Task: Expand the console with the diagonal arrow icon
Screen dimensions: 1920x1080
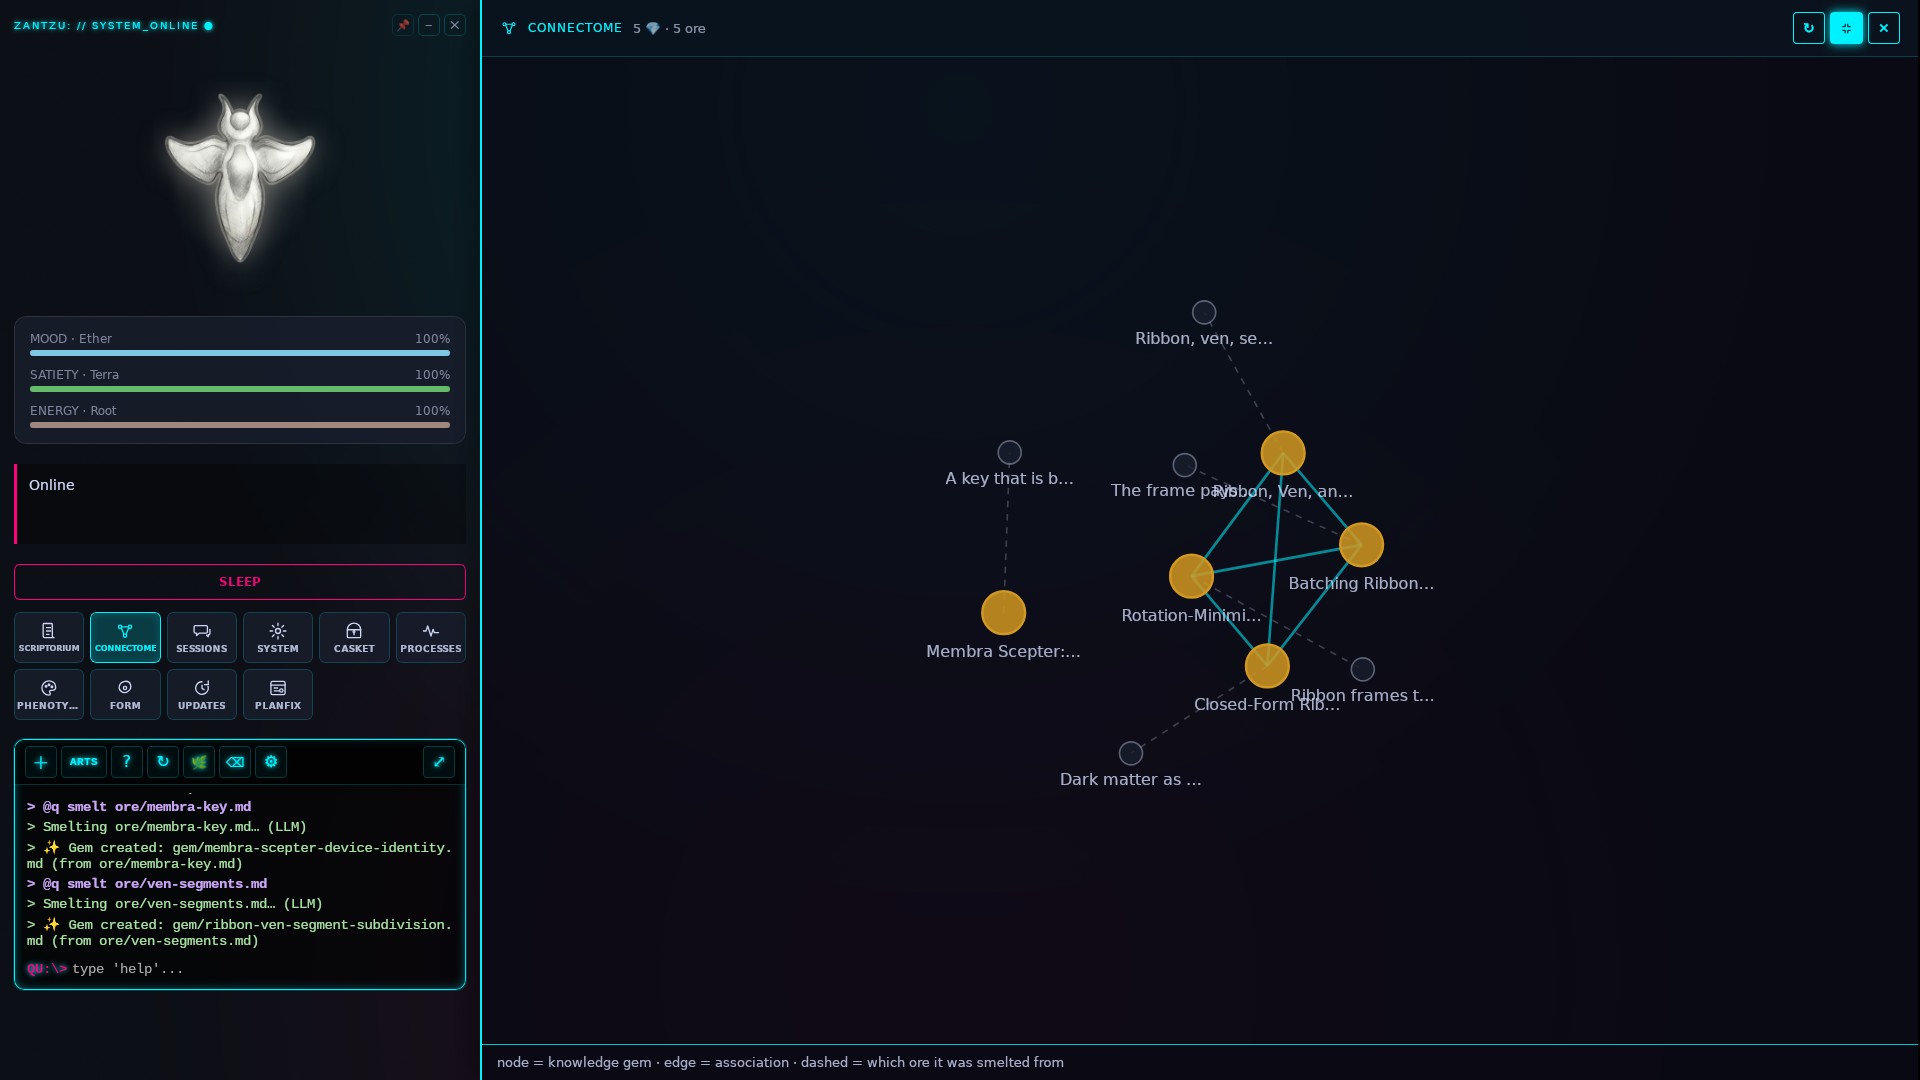Action: coord(439,762)
